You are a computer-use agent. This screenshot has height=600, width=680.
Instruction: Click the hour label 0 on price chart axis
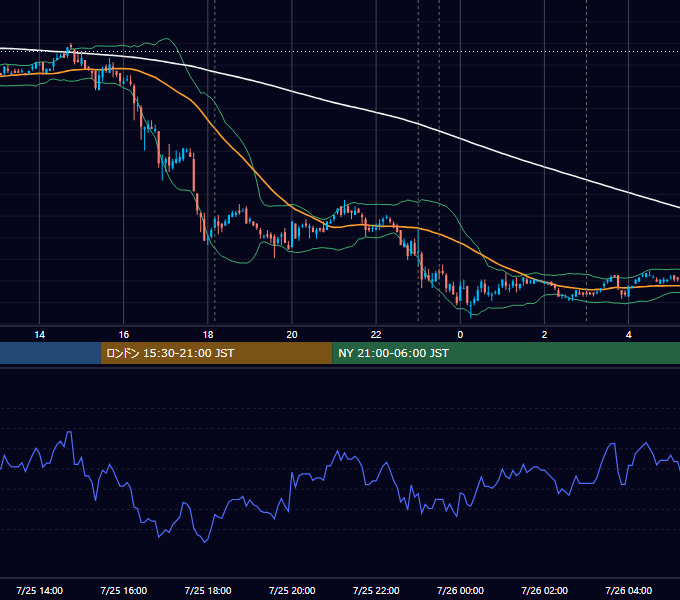pyautogui.click(x=460, y=335)
